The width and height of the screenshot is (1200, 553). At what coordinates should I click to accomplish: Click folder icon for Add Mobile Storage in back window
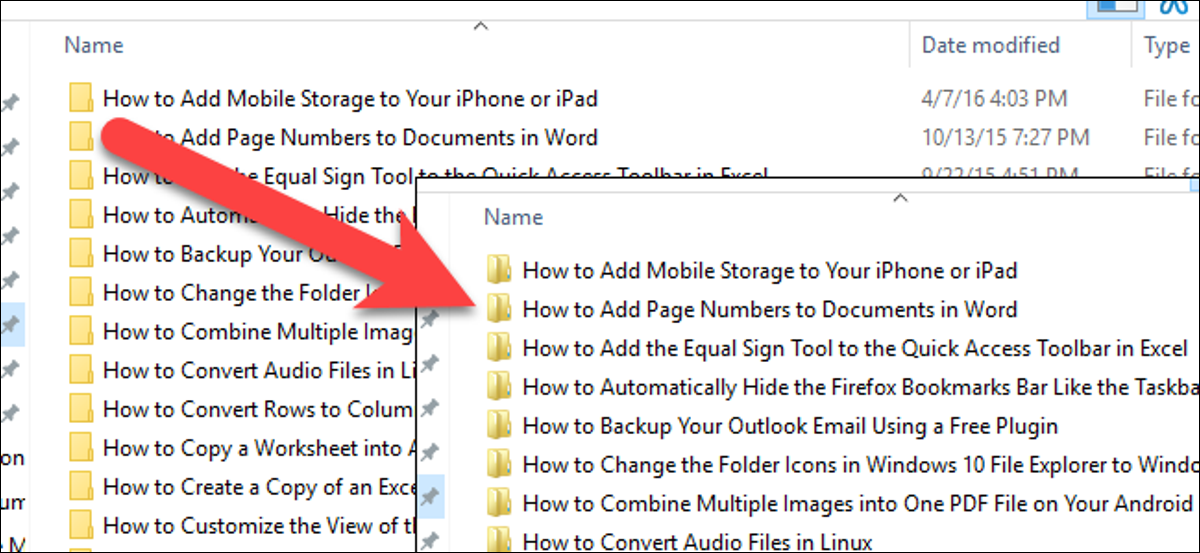coord(82,98)
